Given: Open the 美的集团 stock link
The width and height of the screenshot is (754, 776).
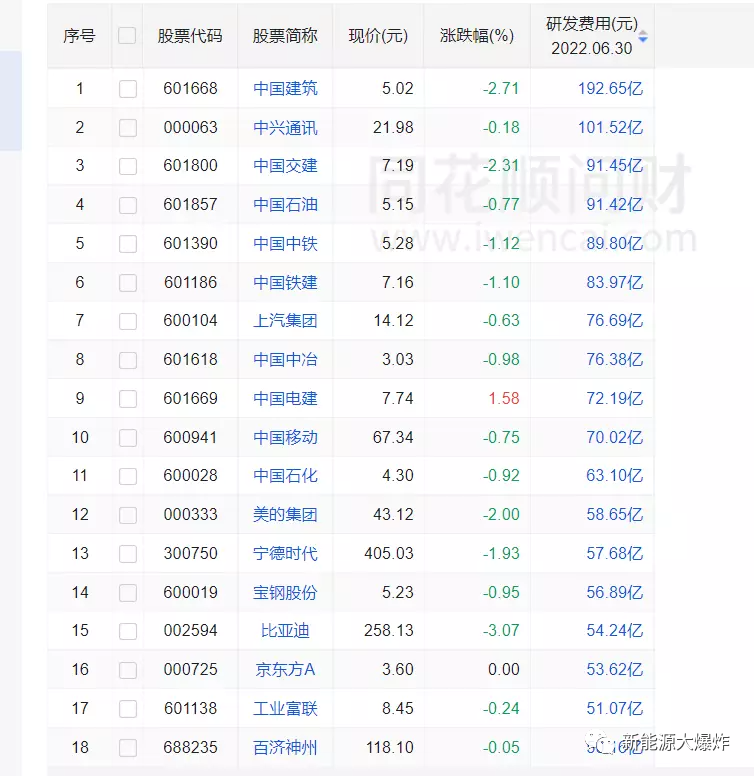Looking at the screenshot, I should click(285, 515).
